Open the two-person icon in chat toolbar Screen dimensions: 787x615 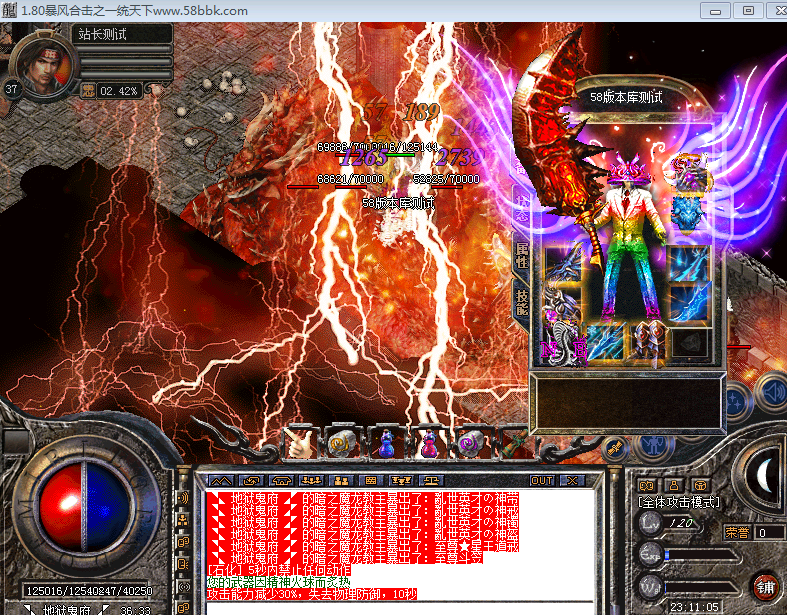click(x=341, y=481)
